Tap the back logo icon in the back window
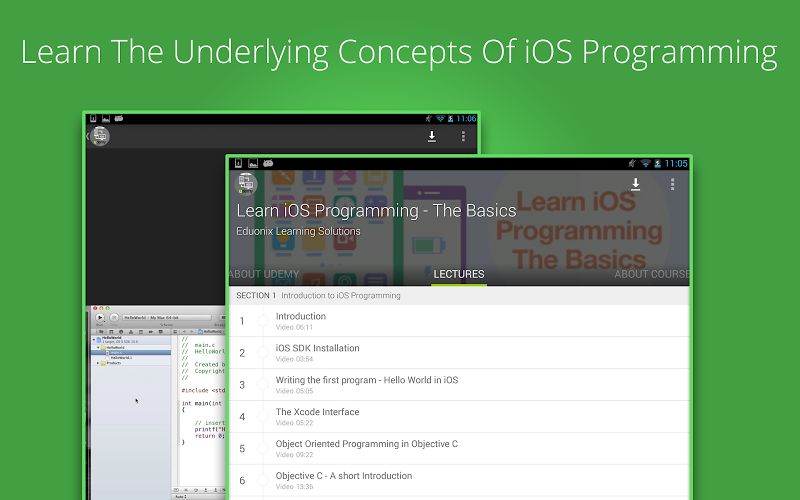The image size is (800, 500). pos(100,136)
